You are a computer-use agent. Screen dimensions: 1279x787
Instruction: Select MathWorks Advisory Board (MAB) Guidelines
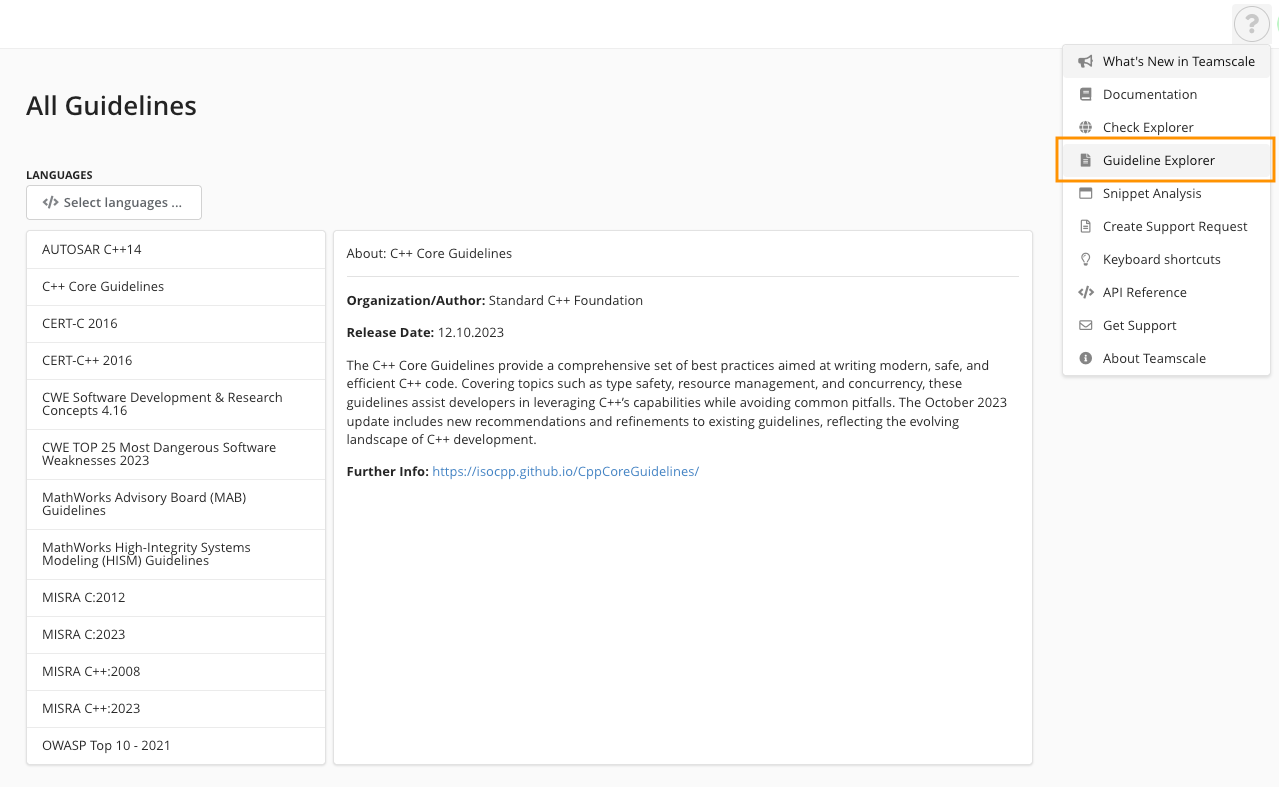pos(176,504)
